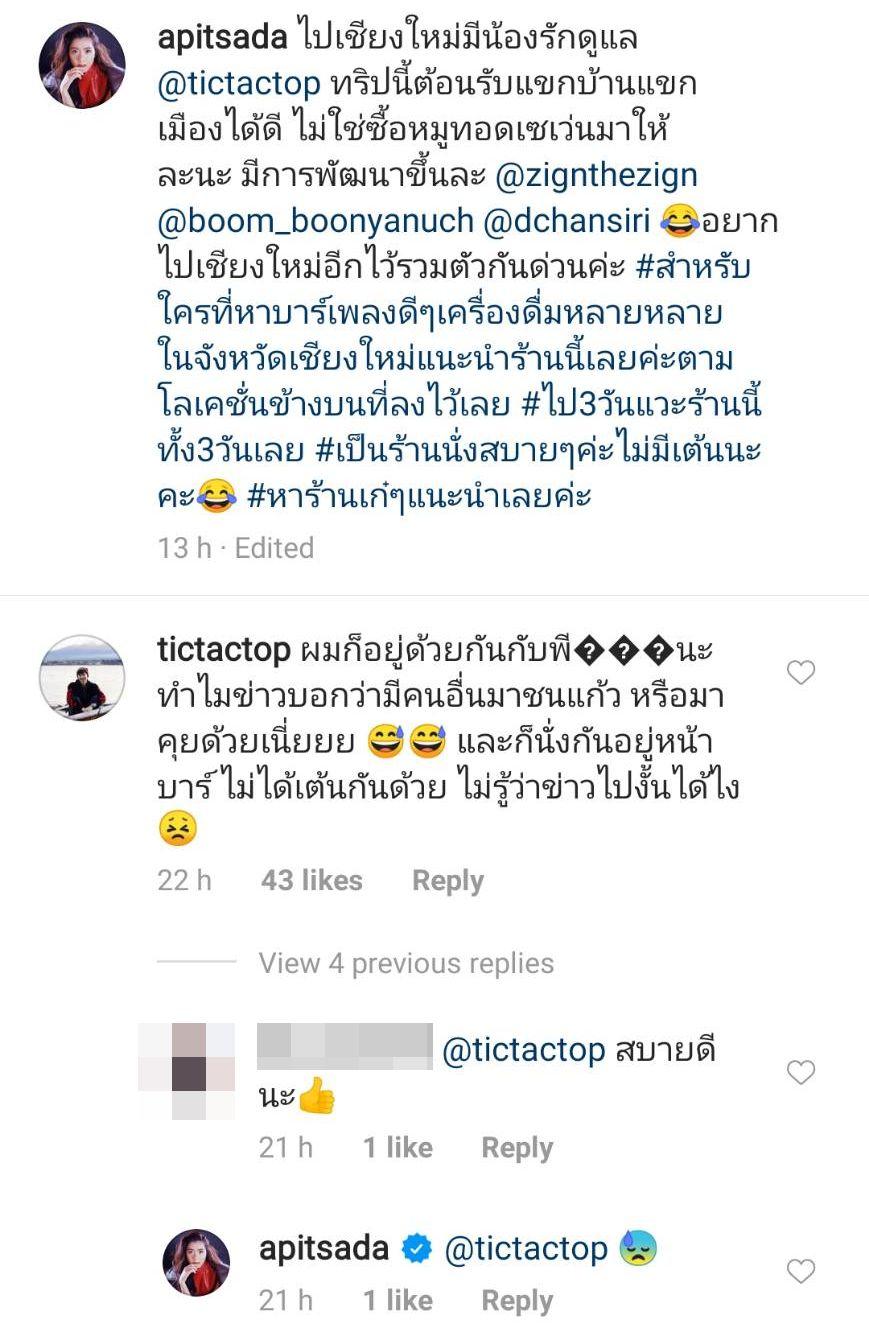Reply to the blurred user's comment
Screen dimensions: 869x1332
517,1148
